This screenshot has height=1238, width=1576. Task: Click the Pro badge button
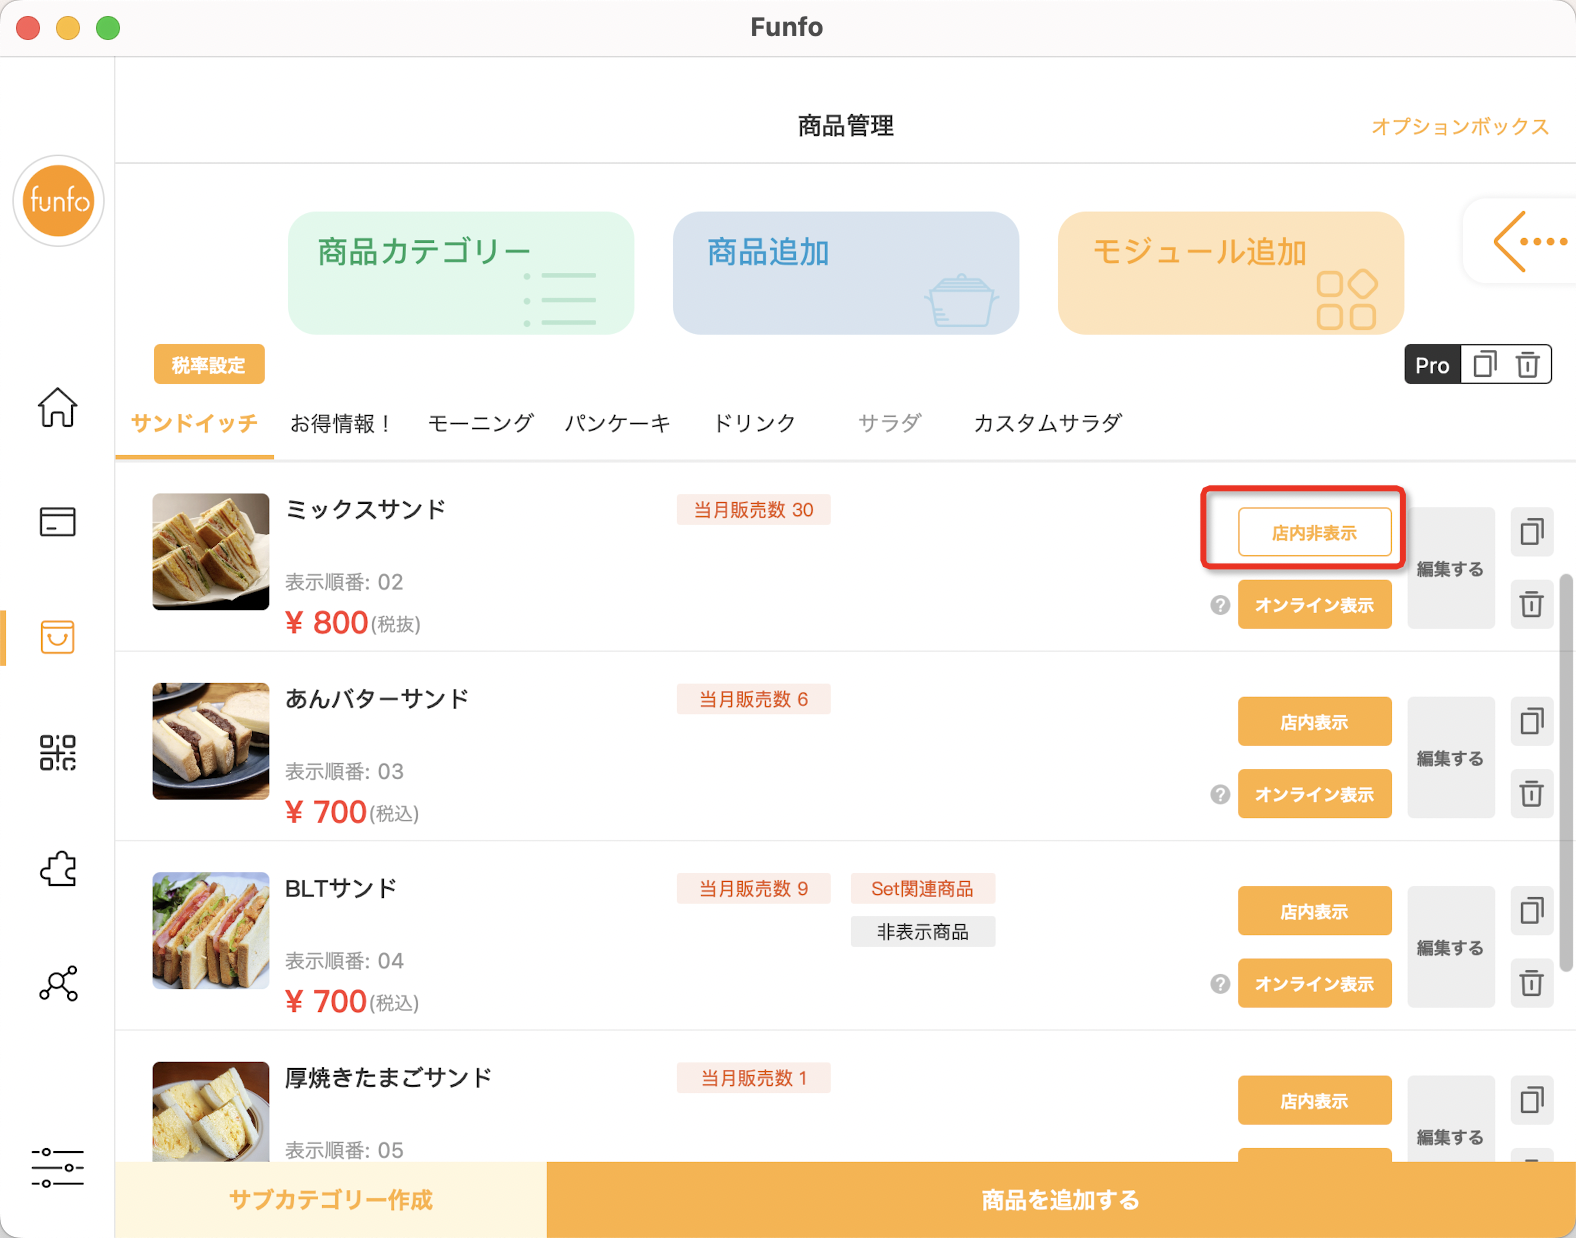tap(1432, 365)
